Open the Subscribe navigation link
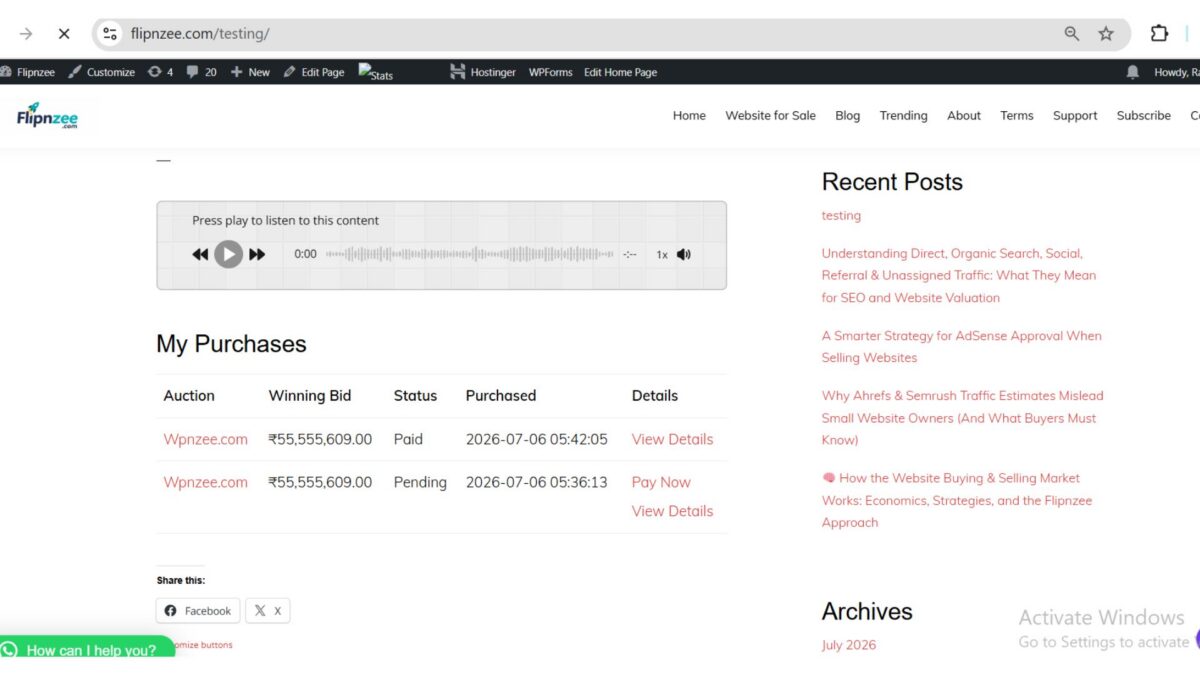1200x675 pixels. 1143,116
